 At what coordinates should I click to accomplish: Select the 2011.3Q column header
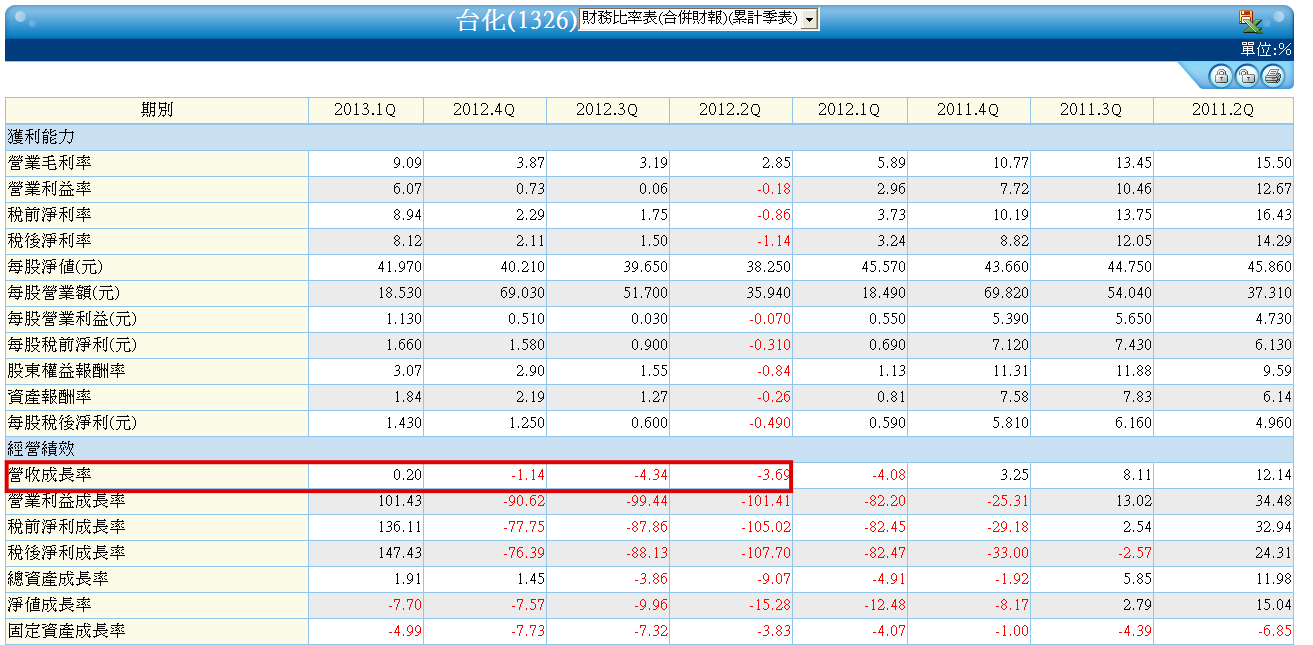point(1091,110)
